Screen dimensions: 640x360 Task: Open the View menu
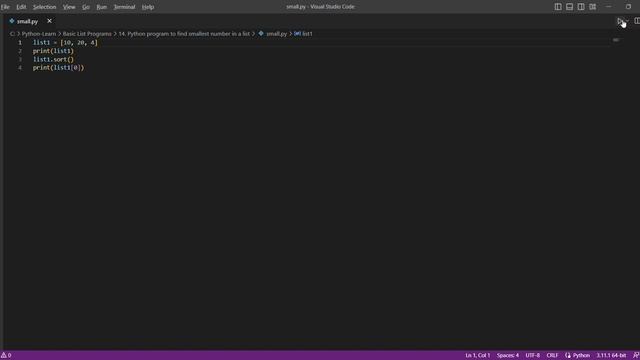(69, 7)
